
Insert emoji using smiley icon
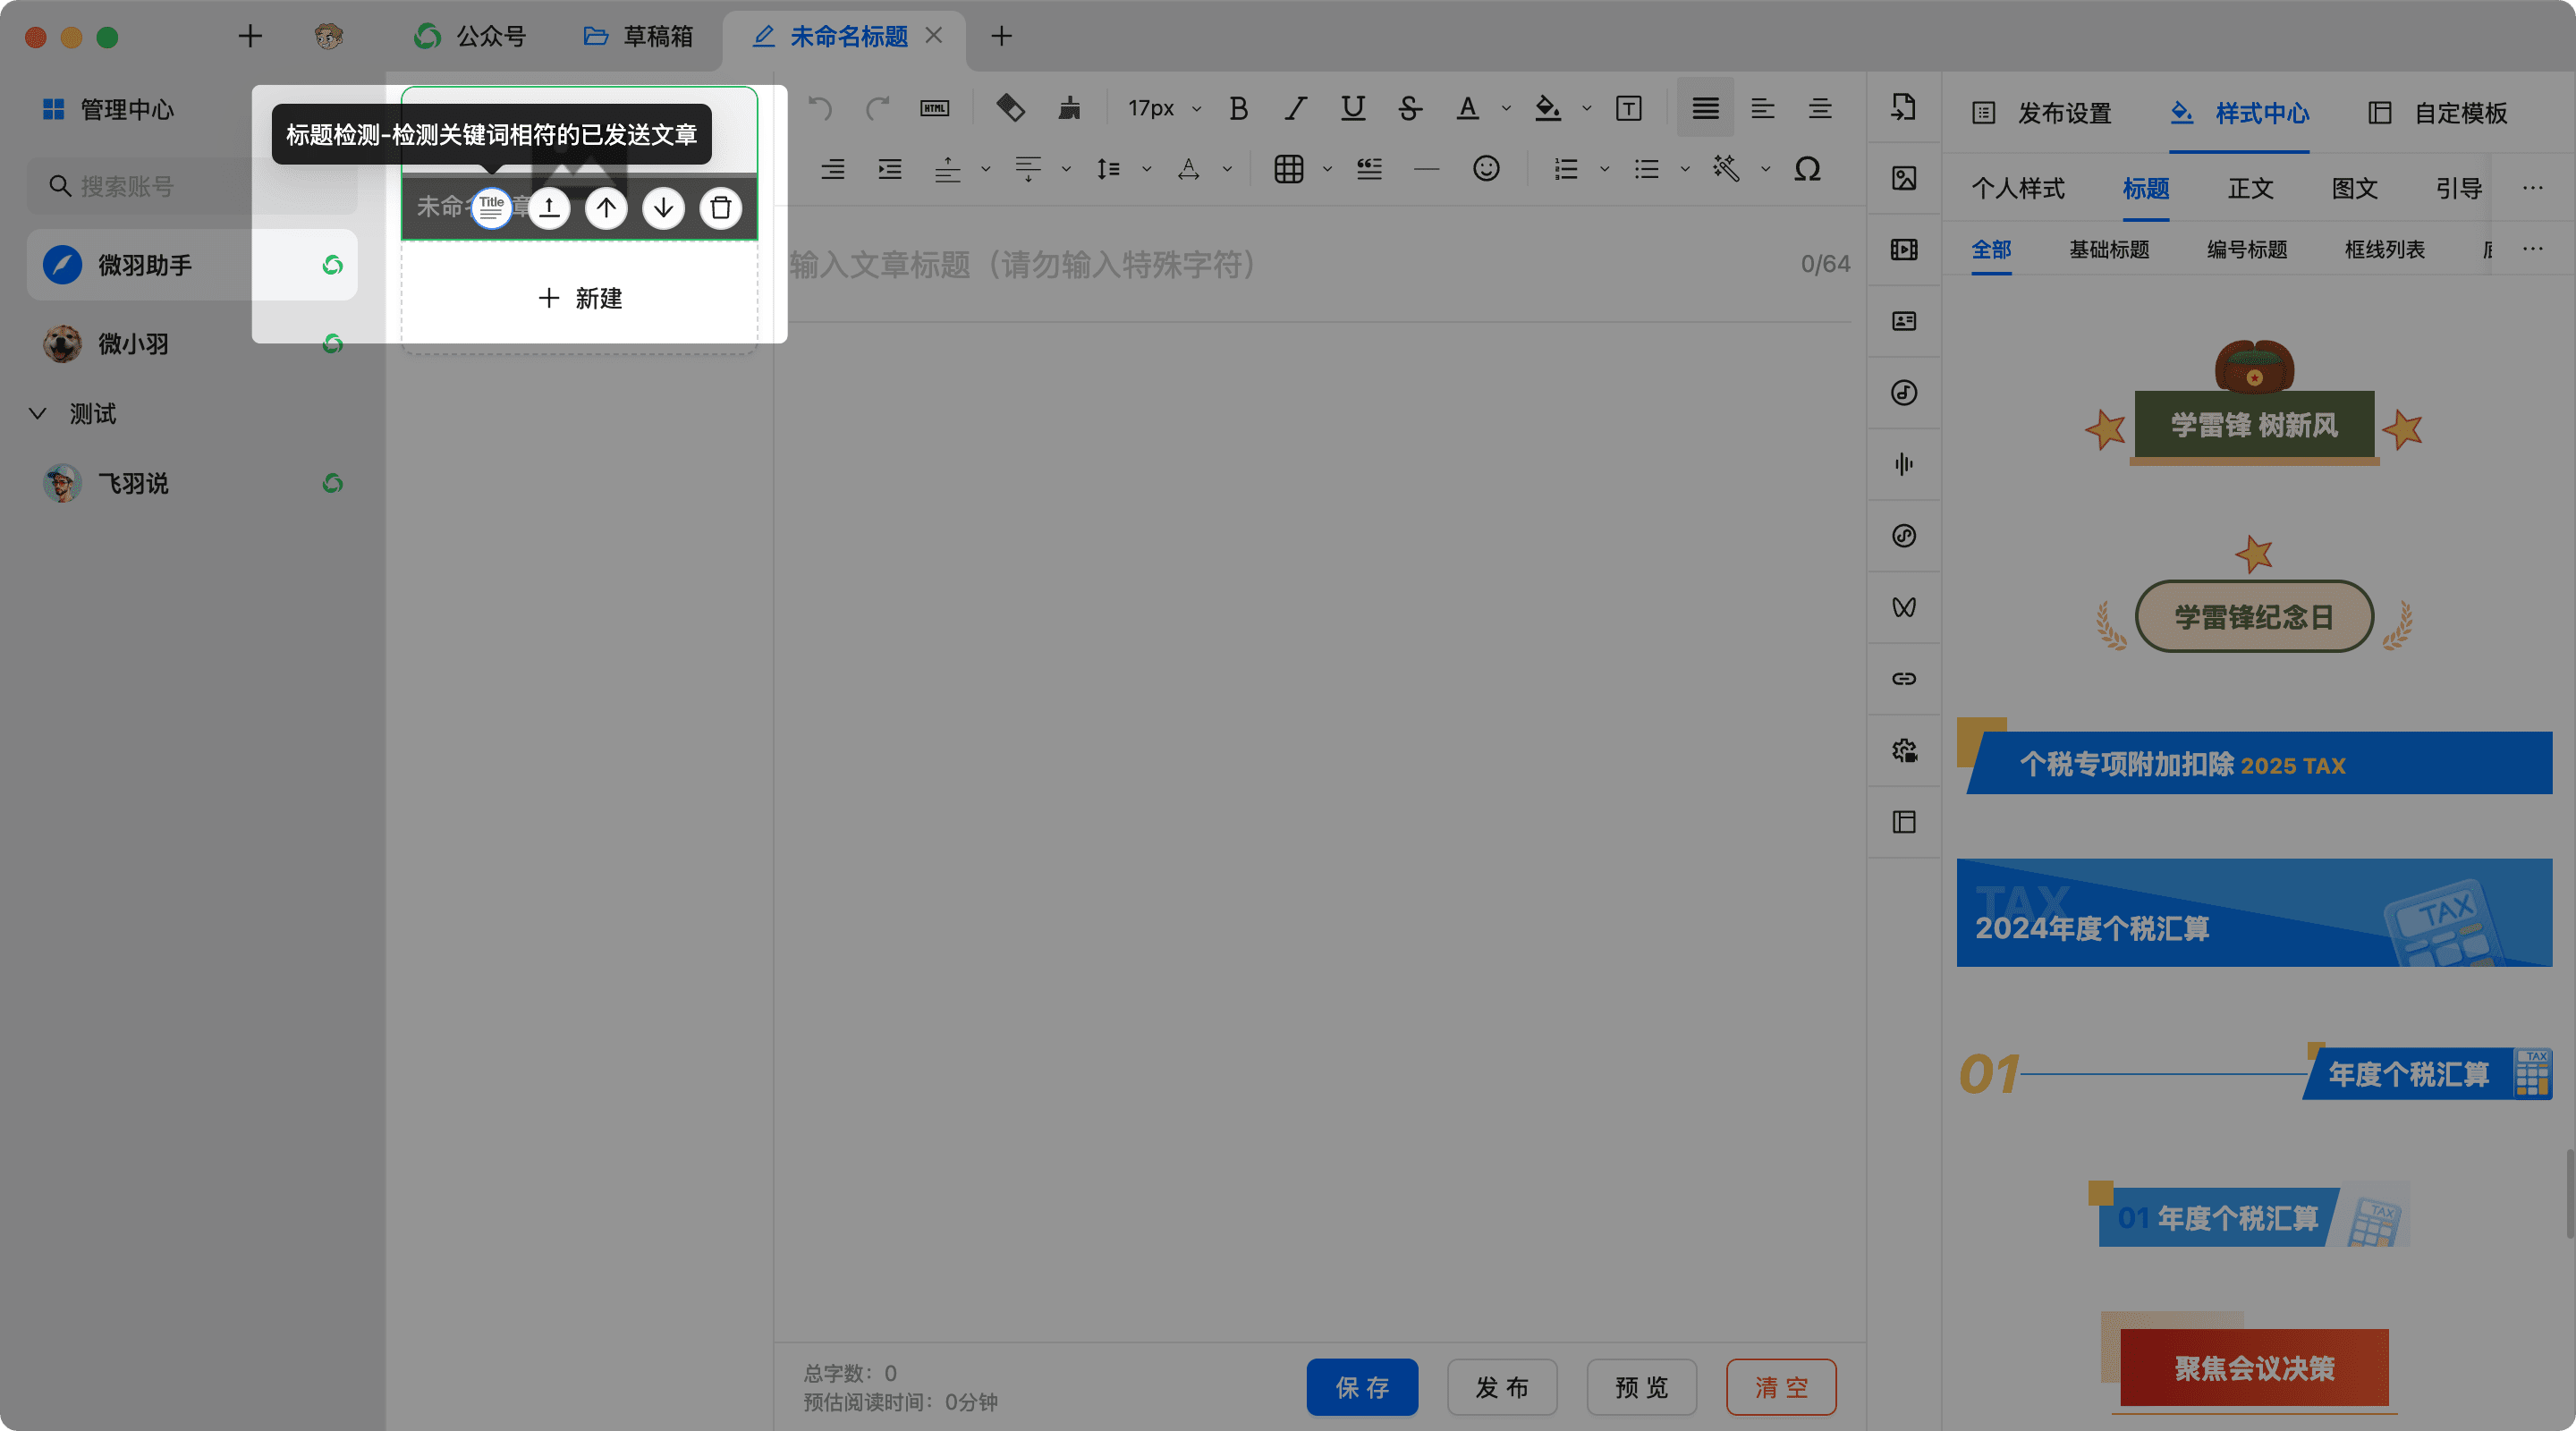(x=1486, y=169)
